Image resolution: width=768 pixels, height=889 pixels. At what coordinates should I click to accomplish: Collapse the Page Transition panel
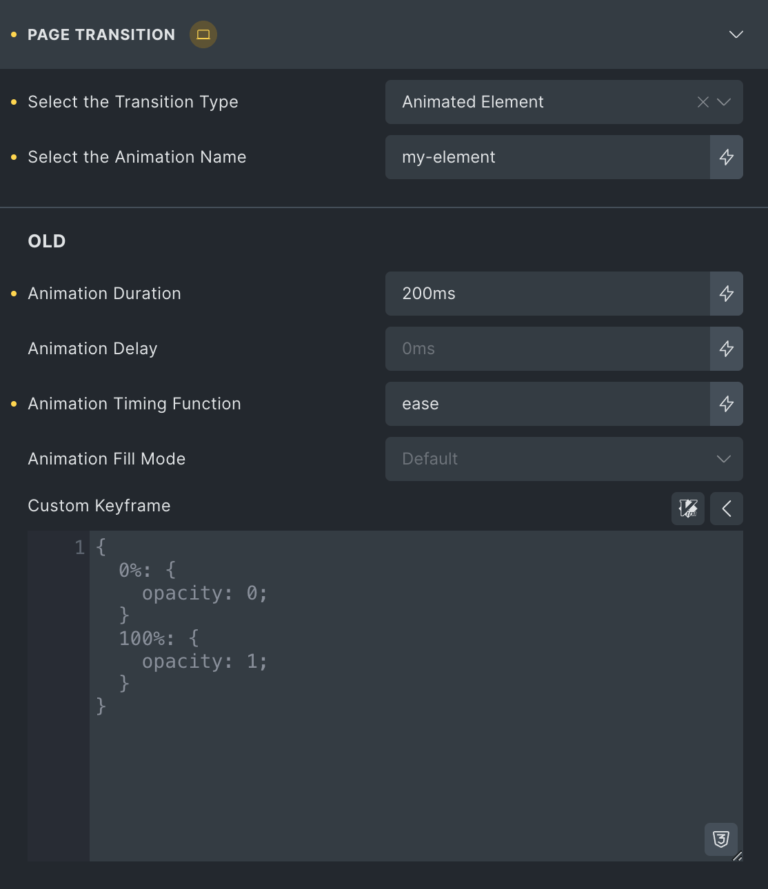coord(736,35)
